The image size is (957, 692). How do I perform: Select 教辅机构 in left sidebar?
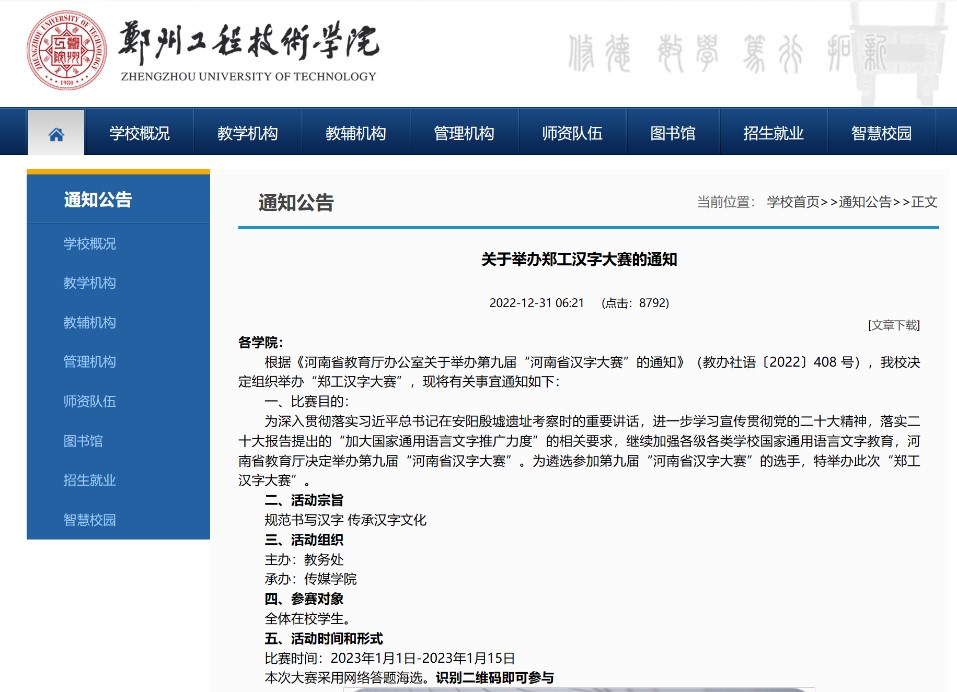point(90,322)
